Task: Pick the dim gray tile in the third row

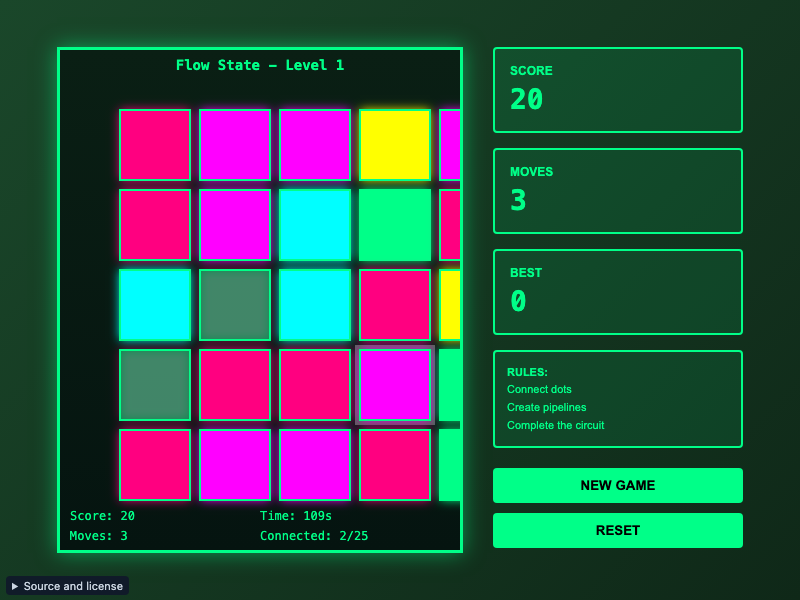Action: [235, 305]
